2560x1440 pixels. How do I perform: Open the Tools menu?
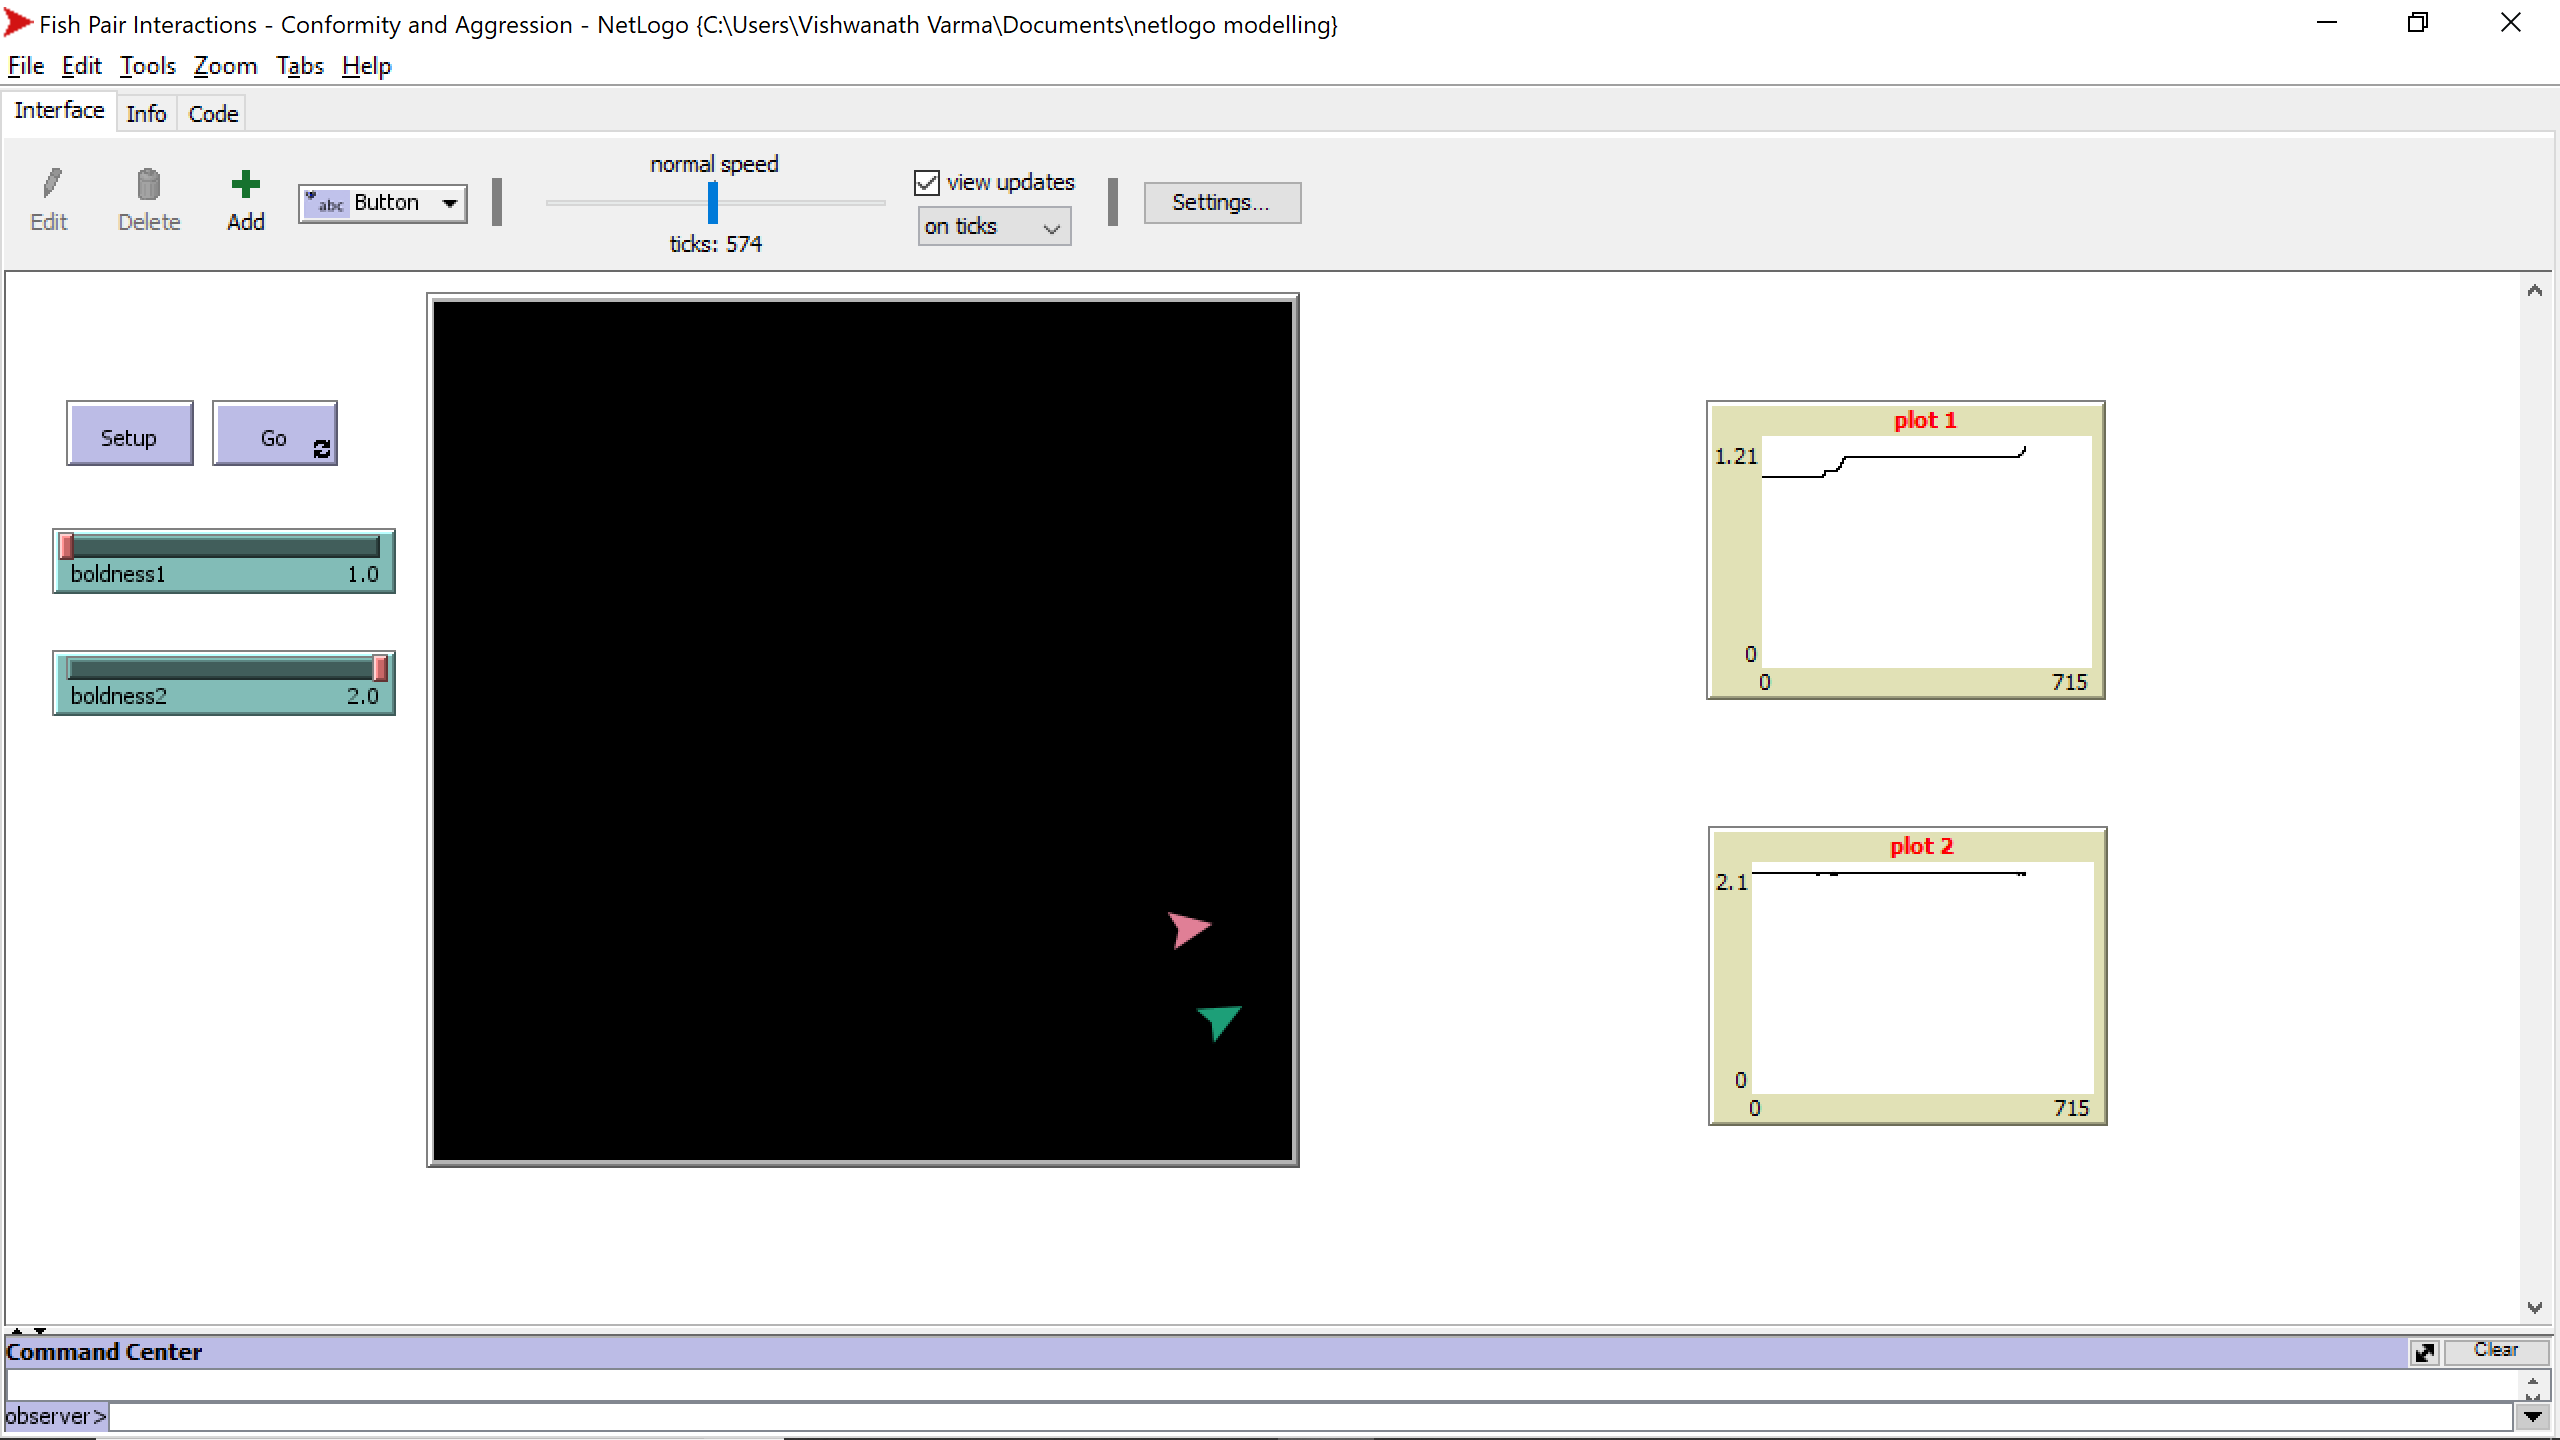pyautogui.click(x=147, y=66)
